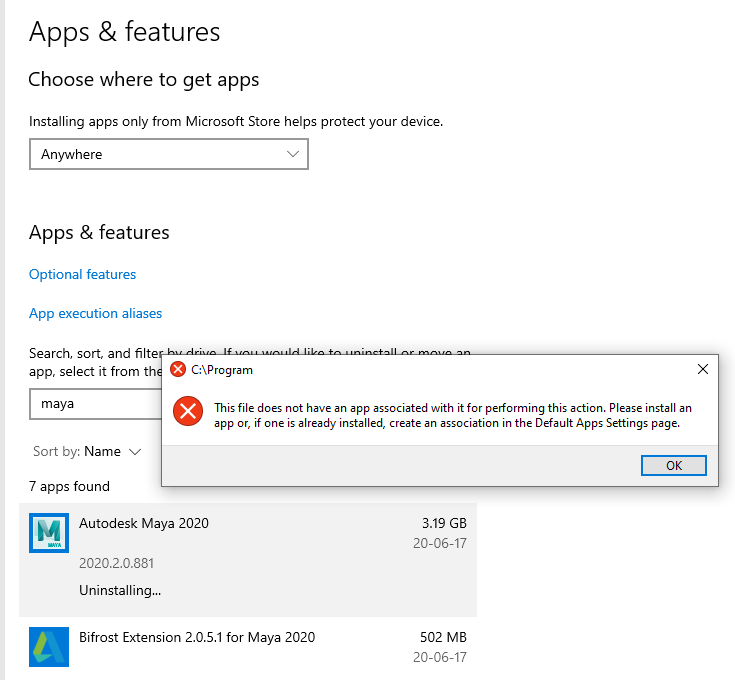The width and height of the screenshot is (735, 680).
Task: Click the Maya version number 2020.2.0.881
Action: coord(116,563)
